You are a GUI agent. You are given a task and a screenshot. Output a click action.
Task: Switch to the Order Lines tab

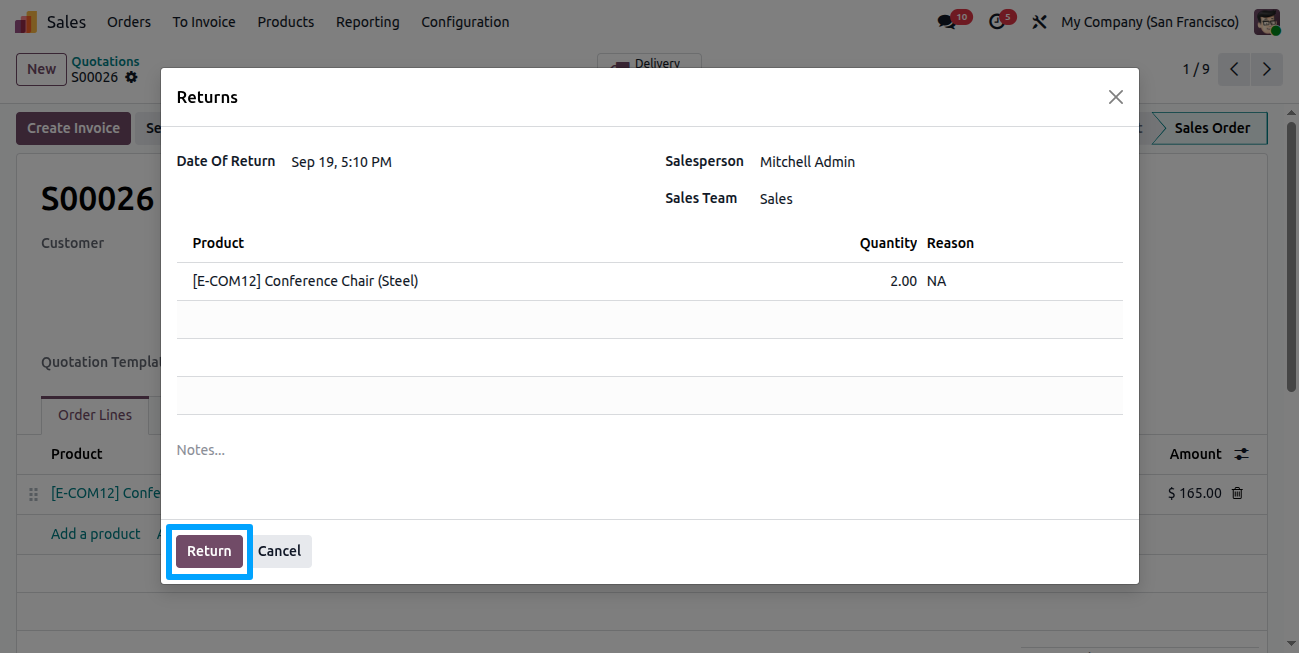(95, 415)
